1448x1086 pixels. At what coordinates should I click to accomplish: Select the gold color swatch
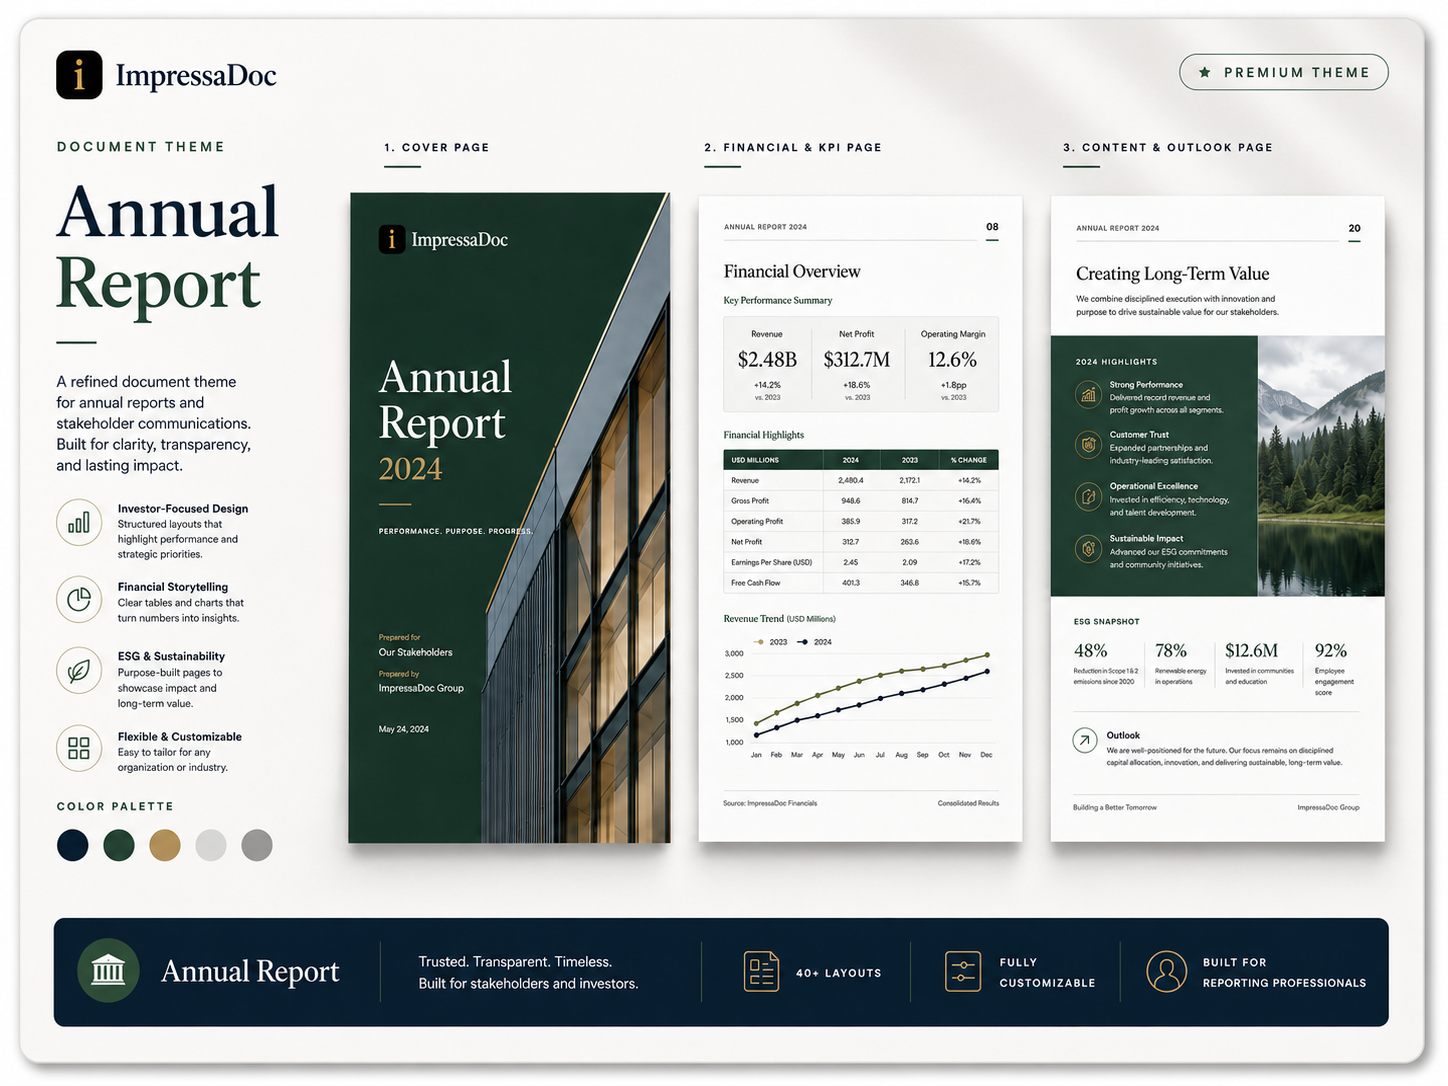coord(165,845)
